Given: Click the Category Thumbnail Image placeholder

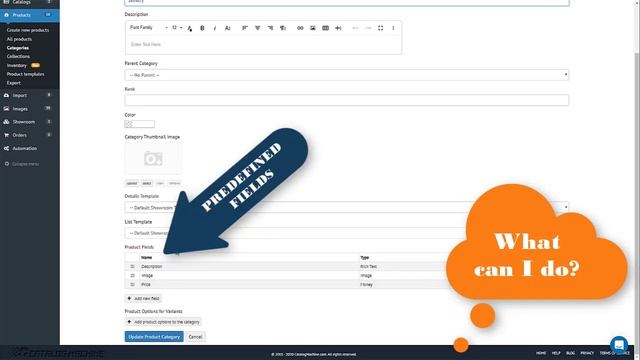Looking at the screenshot, I should pyautogui.click(x=153, y=158).
